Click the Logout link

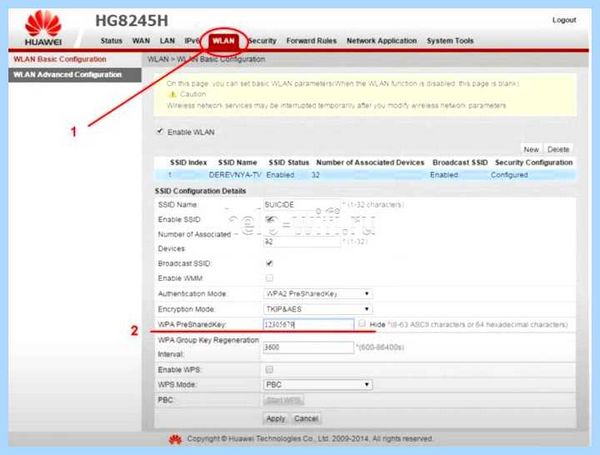[564, 20]
